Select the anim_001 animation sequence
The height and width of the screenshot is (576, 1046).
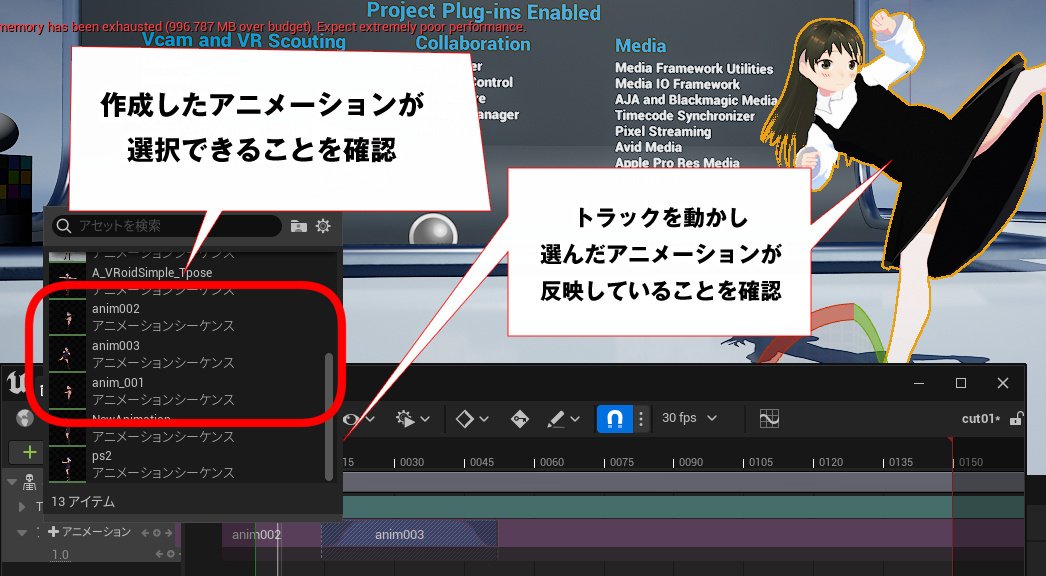pos(187,390)
